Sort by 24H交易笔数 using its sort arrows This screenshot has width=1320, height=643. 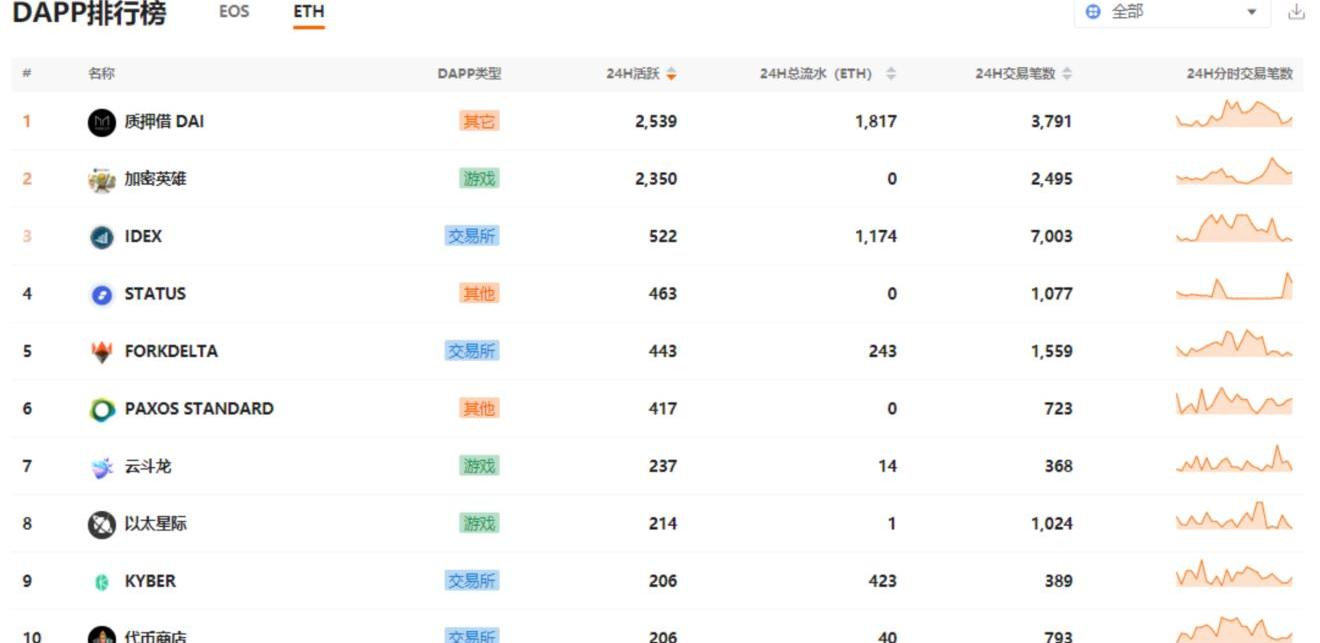[x=1067, y=74]
